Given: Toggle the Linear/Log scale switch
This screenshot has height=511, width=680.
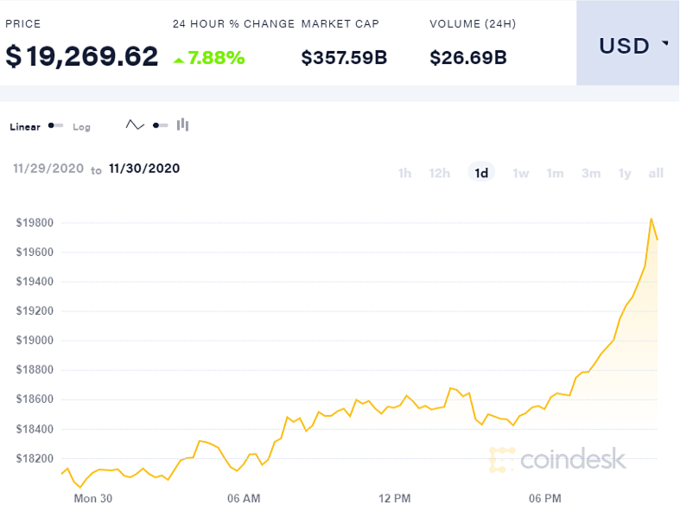Looking at the screenshot, I should click(56, 126).
